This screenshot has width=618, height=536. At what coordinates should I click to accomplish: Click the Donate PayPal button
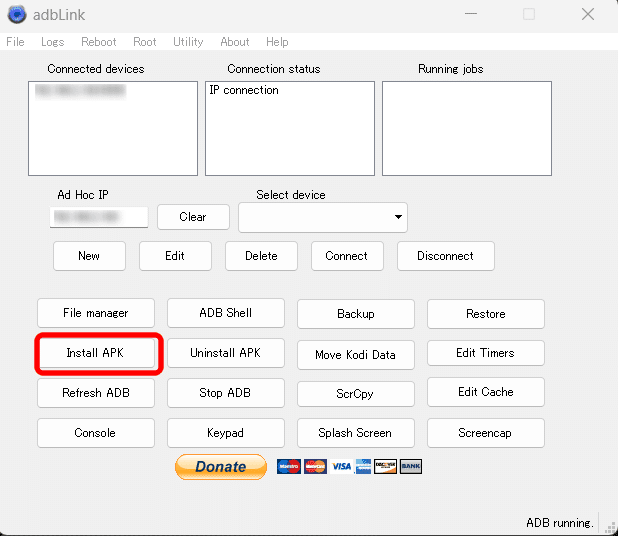[x=221, y=467]
